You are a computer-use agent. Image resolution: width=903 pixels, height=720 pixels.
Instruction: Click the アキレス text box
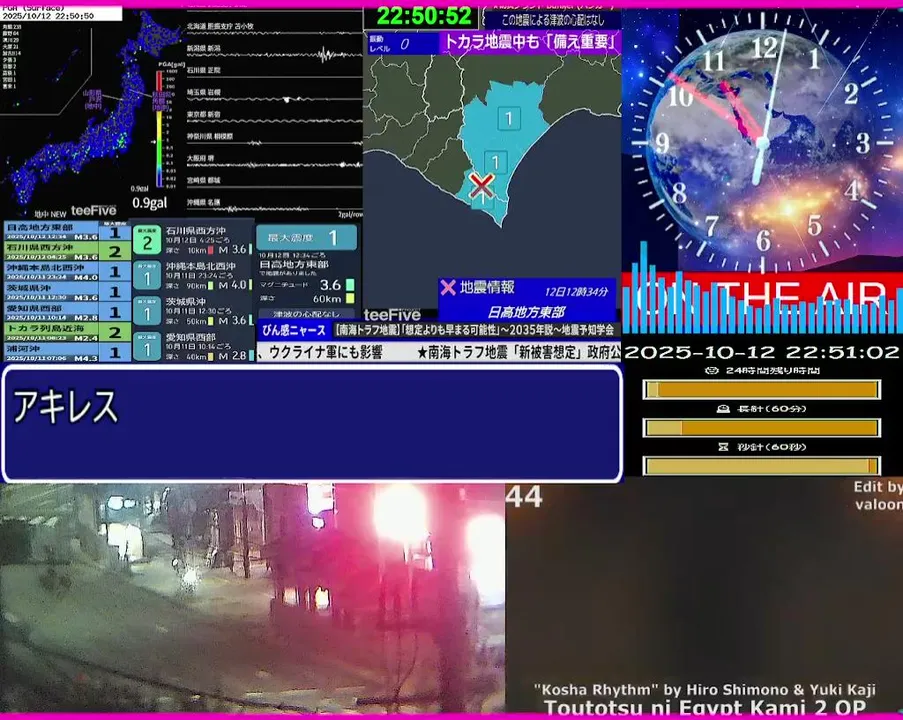pos(312,423)
